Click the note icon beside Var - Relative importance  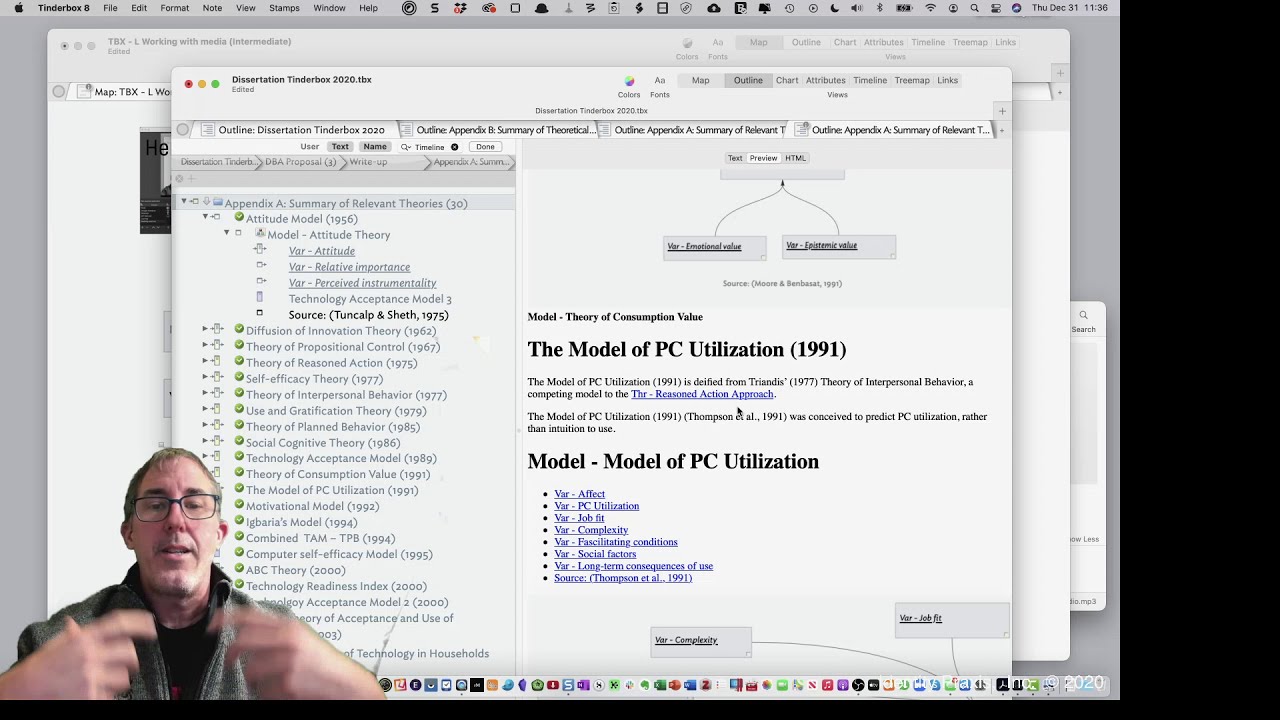coord(260,266)
